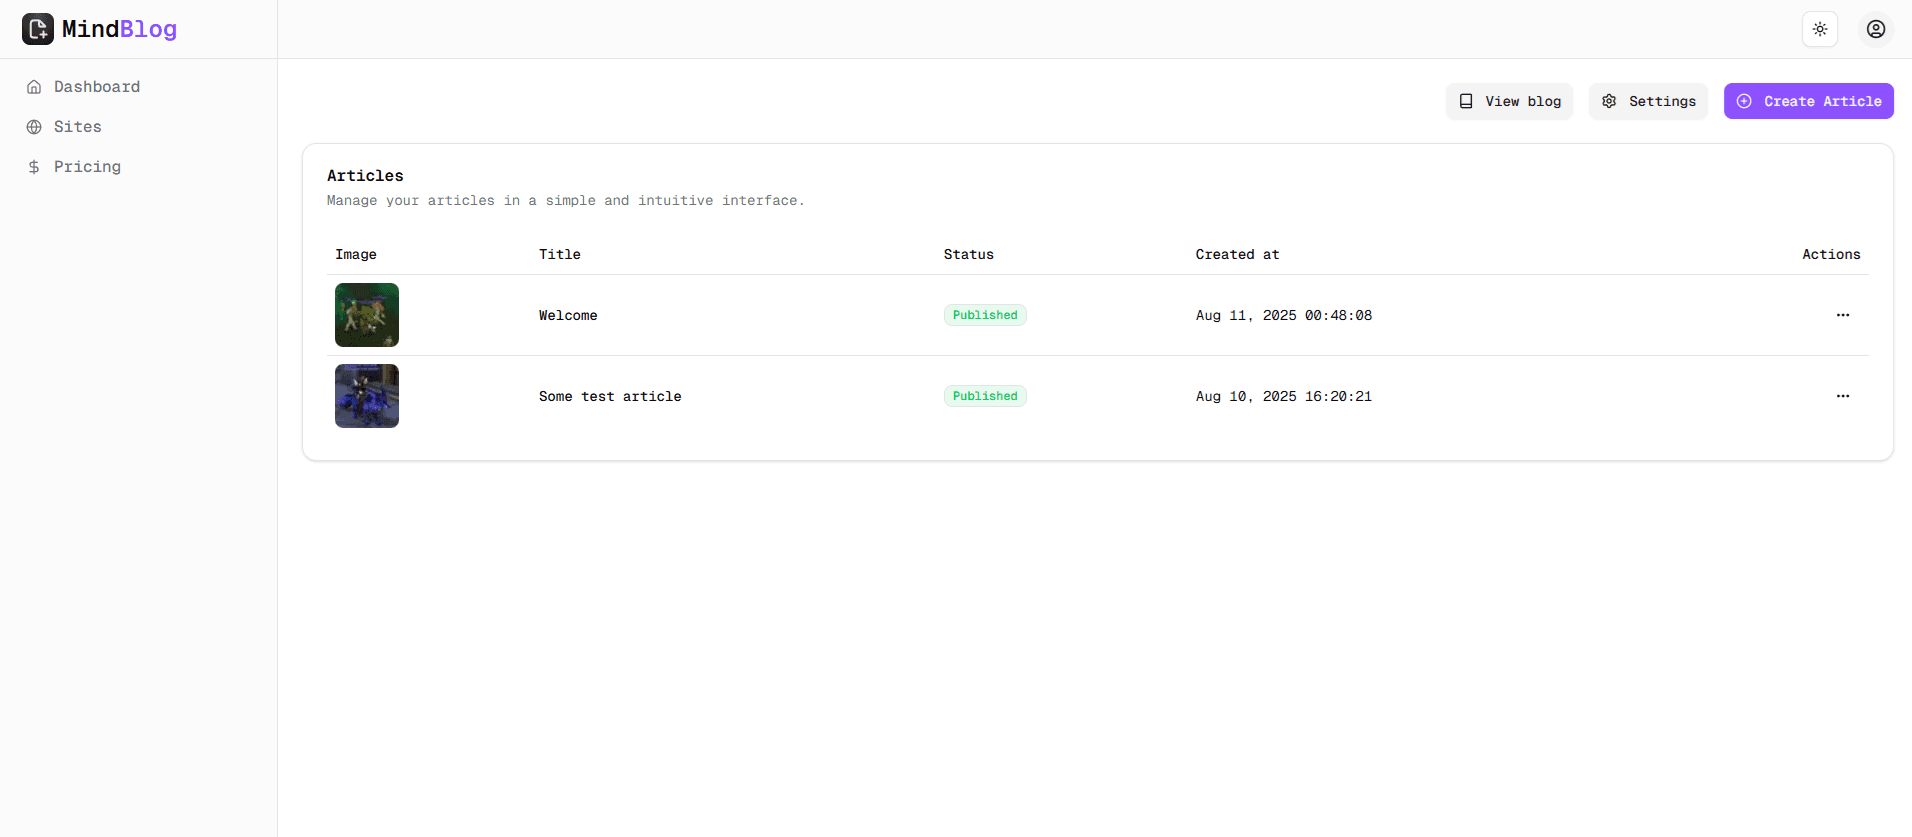Open the user profile account icon
Viewport: 1912px width, 837px height.
[x=1876, y=29]
